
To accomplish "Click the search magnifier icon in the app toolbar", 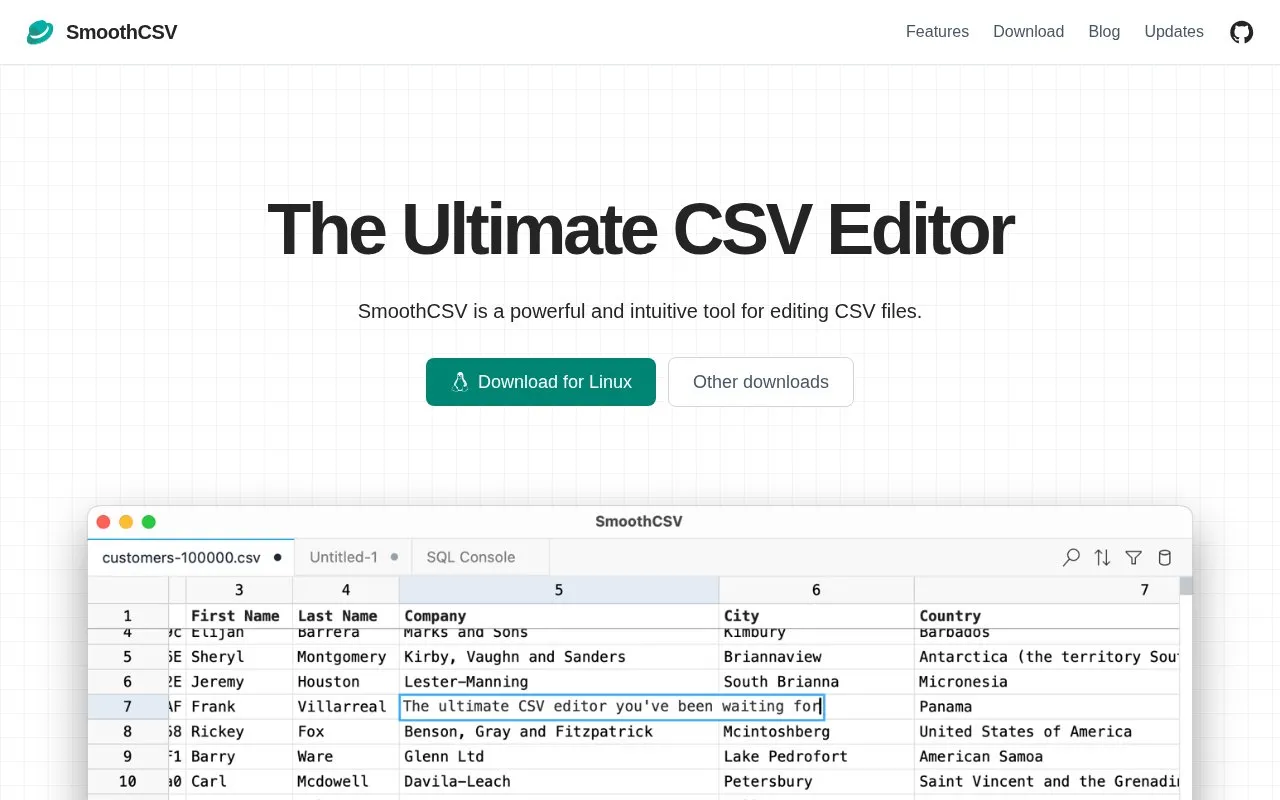I will (1071, 557).
